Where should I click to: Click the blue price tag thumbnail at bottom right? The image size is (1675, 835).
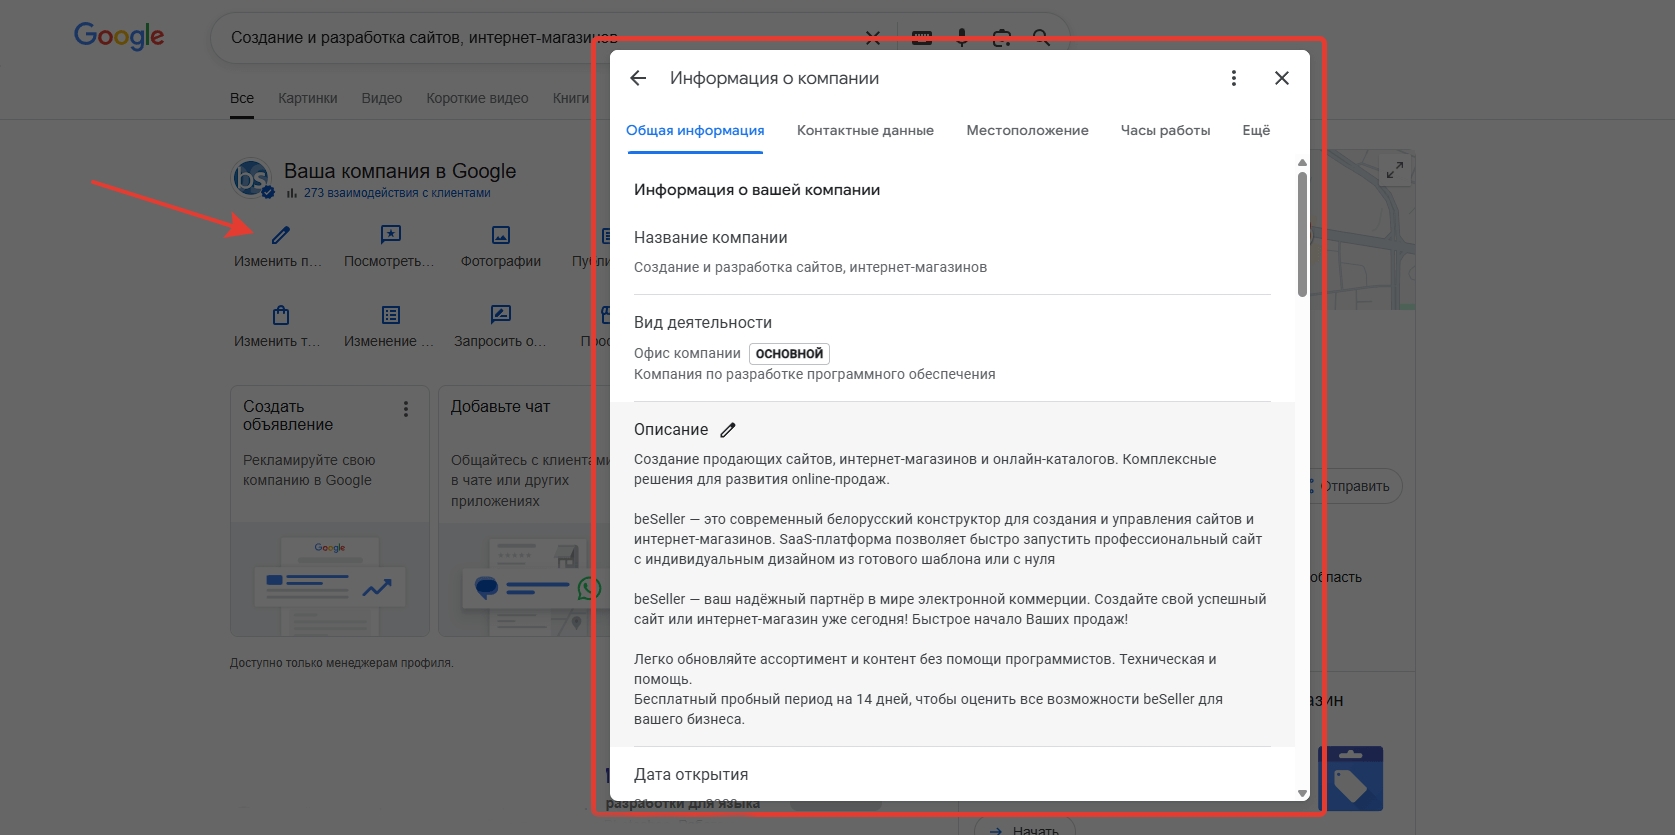click(x=1352, y=778)
